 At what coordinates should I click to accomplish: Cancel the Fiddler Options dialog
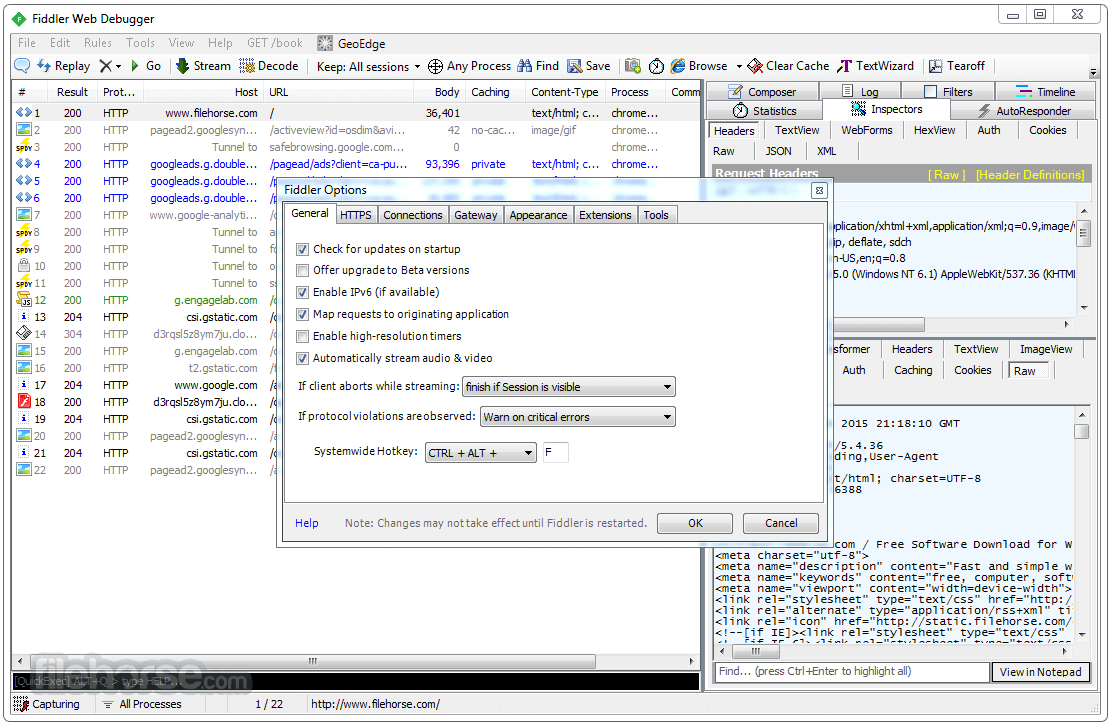tap(781, 523)
